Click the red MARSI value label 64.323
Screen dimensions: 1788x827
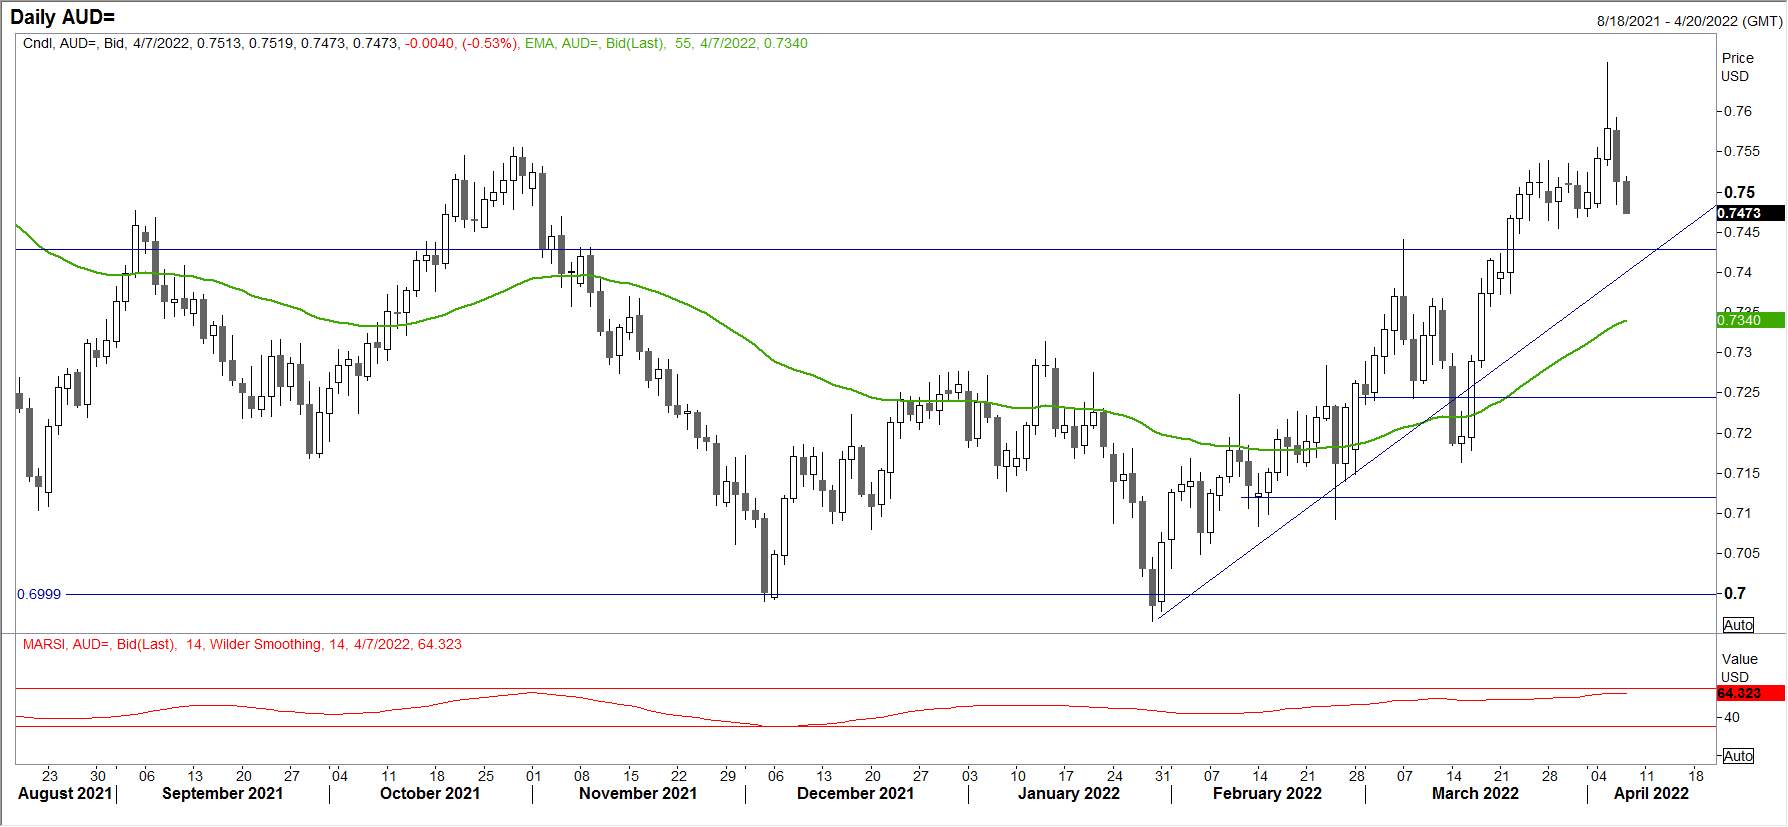click(x=1751, y=693)
